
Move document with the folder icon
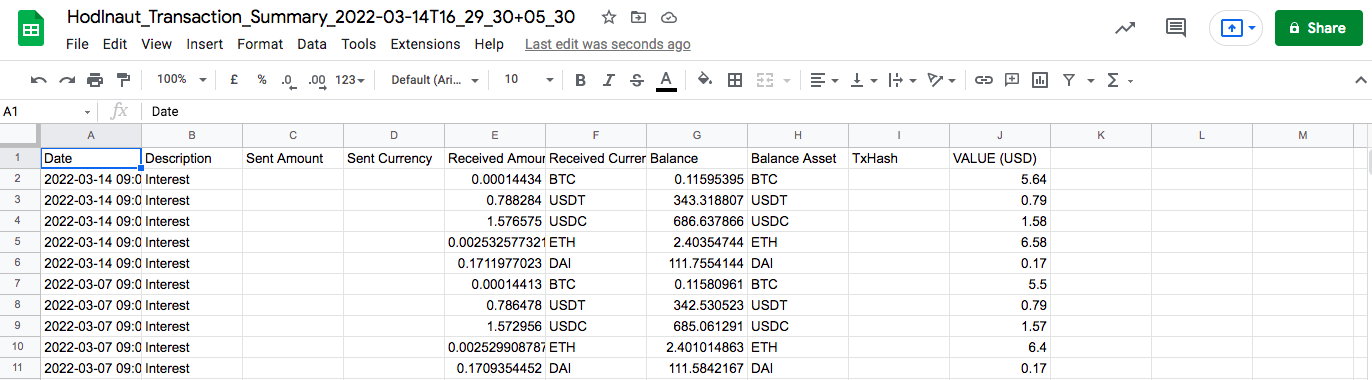click(639, 18)
